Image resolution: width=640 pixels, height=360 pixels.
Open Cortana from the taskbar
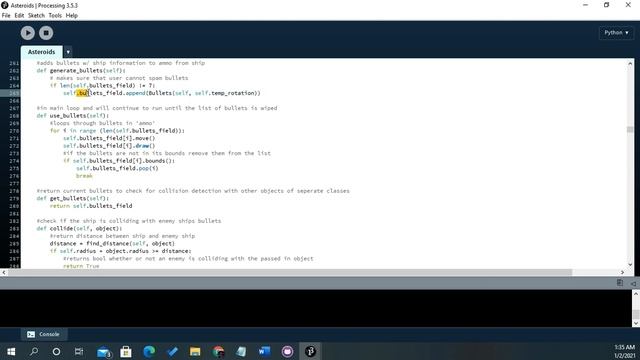[x=56, y=351]
